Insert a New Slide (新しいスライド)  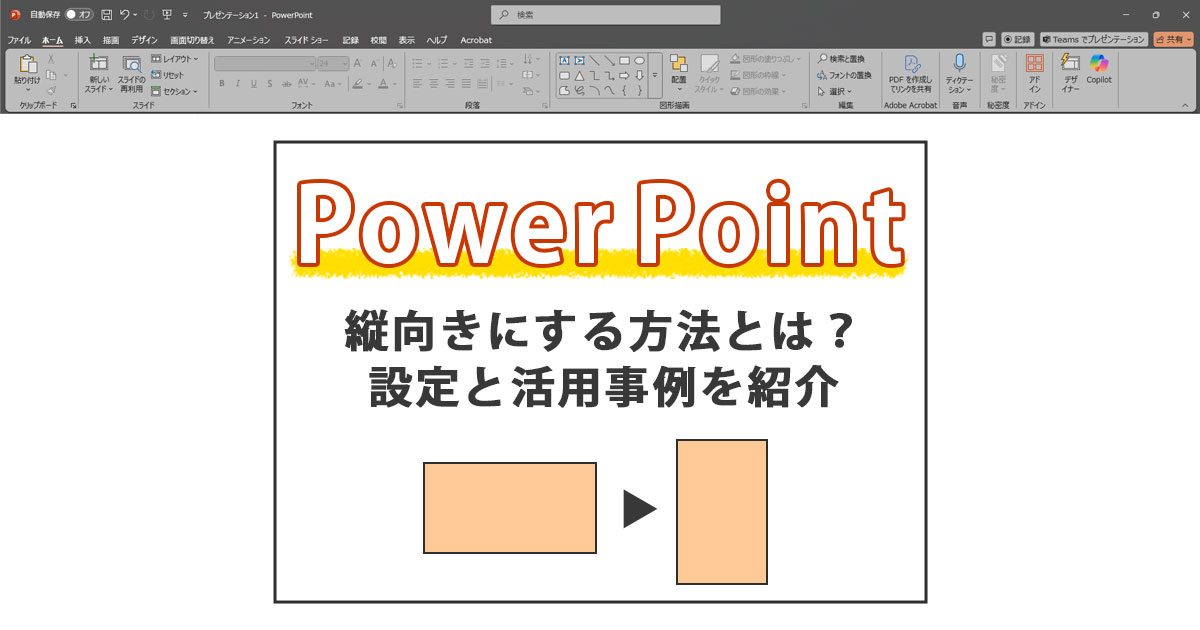tap(98, 72)
